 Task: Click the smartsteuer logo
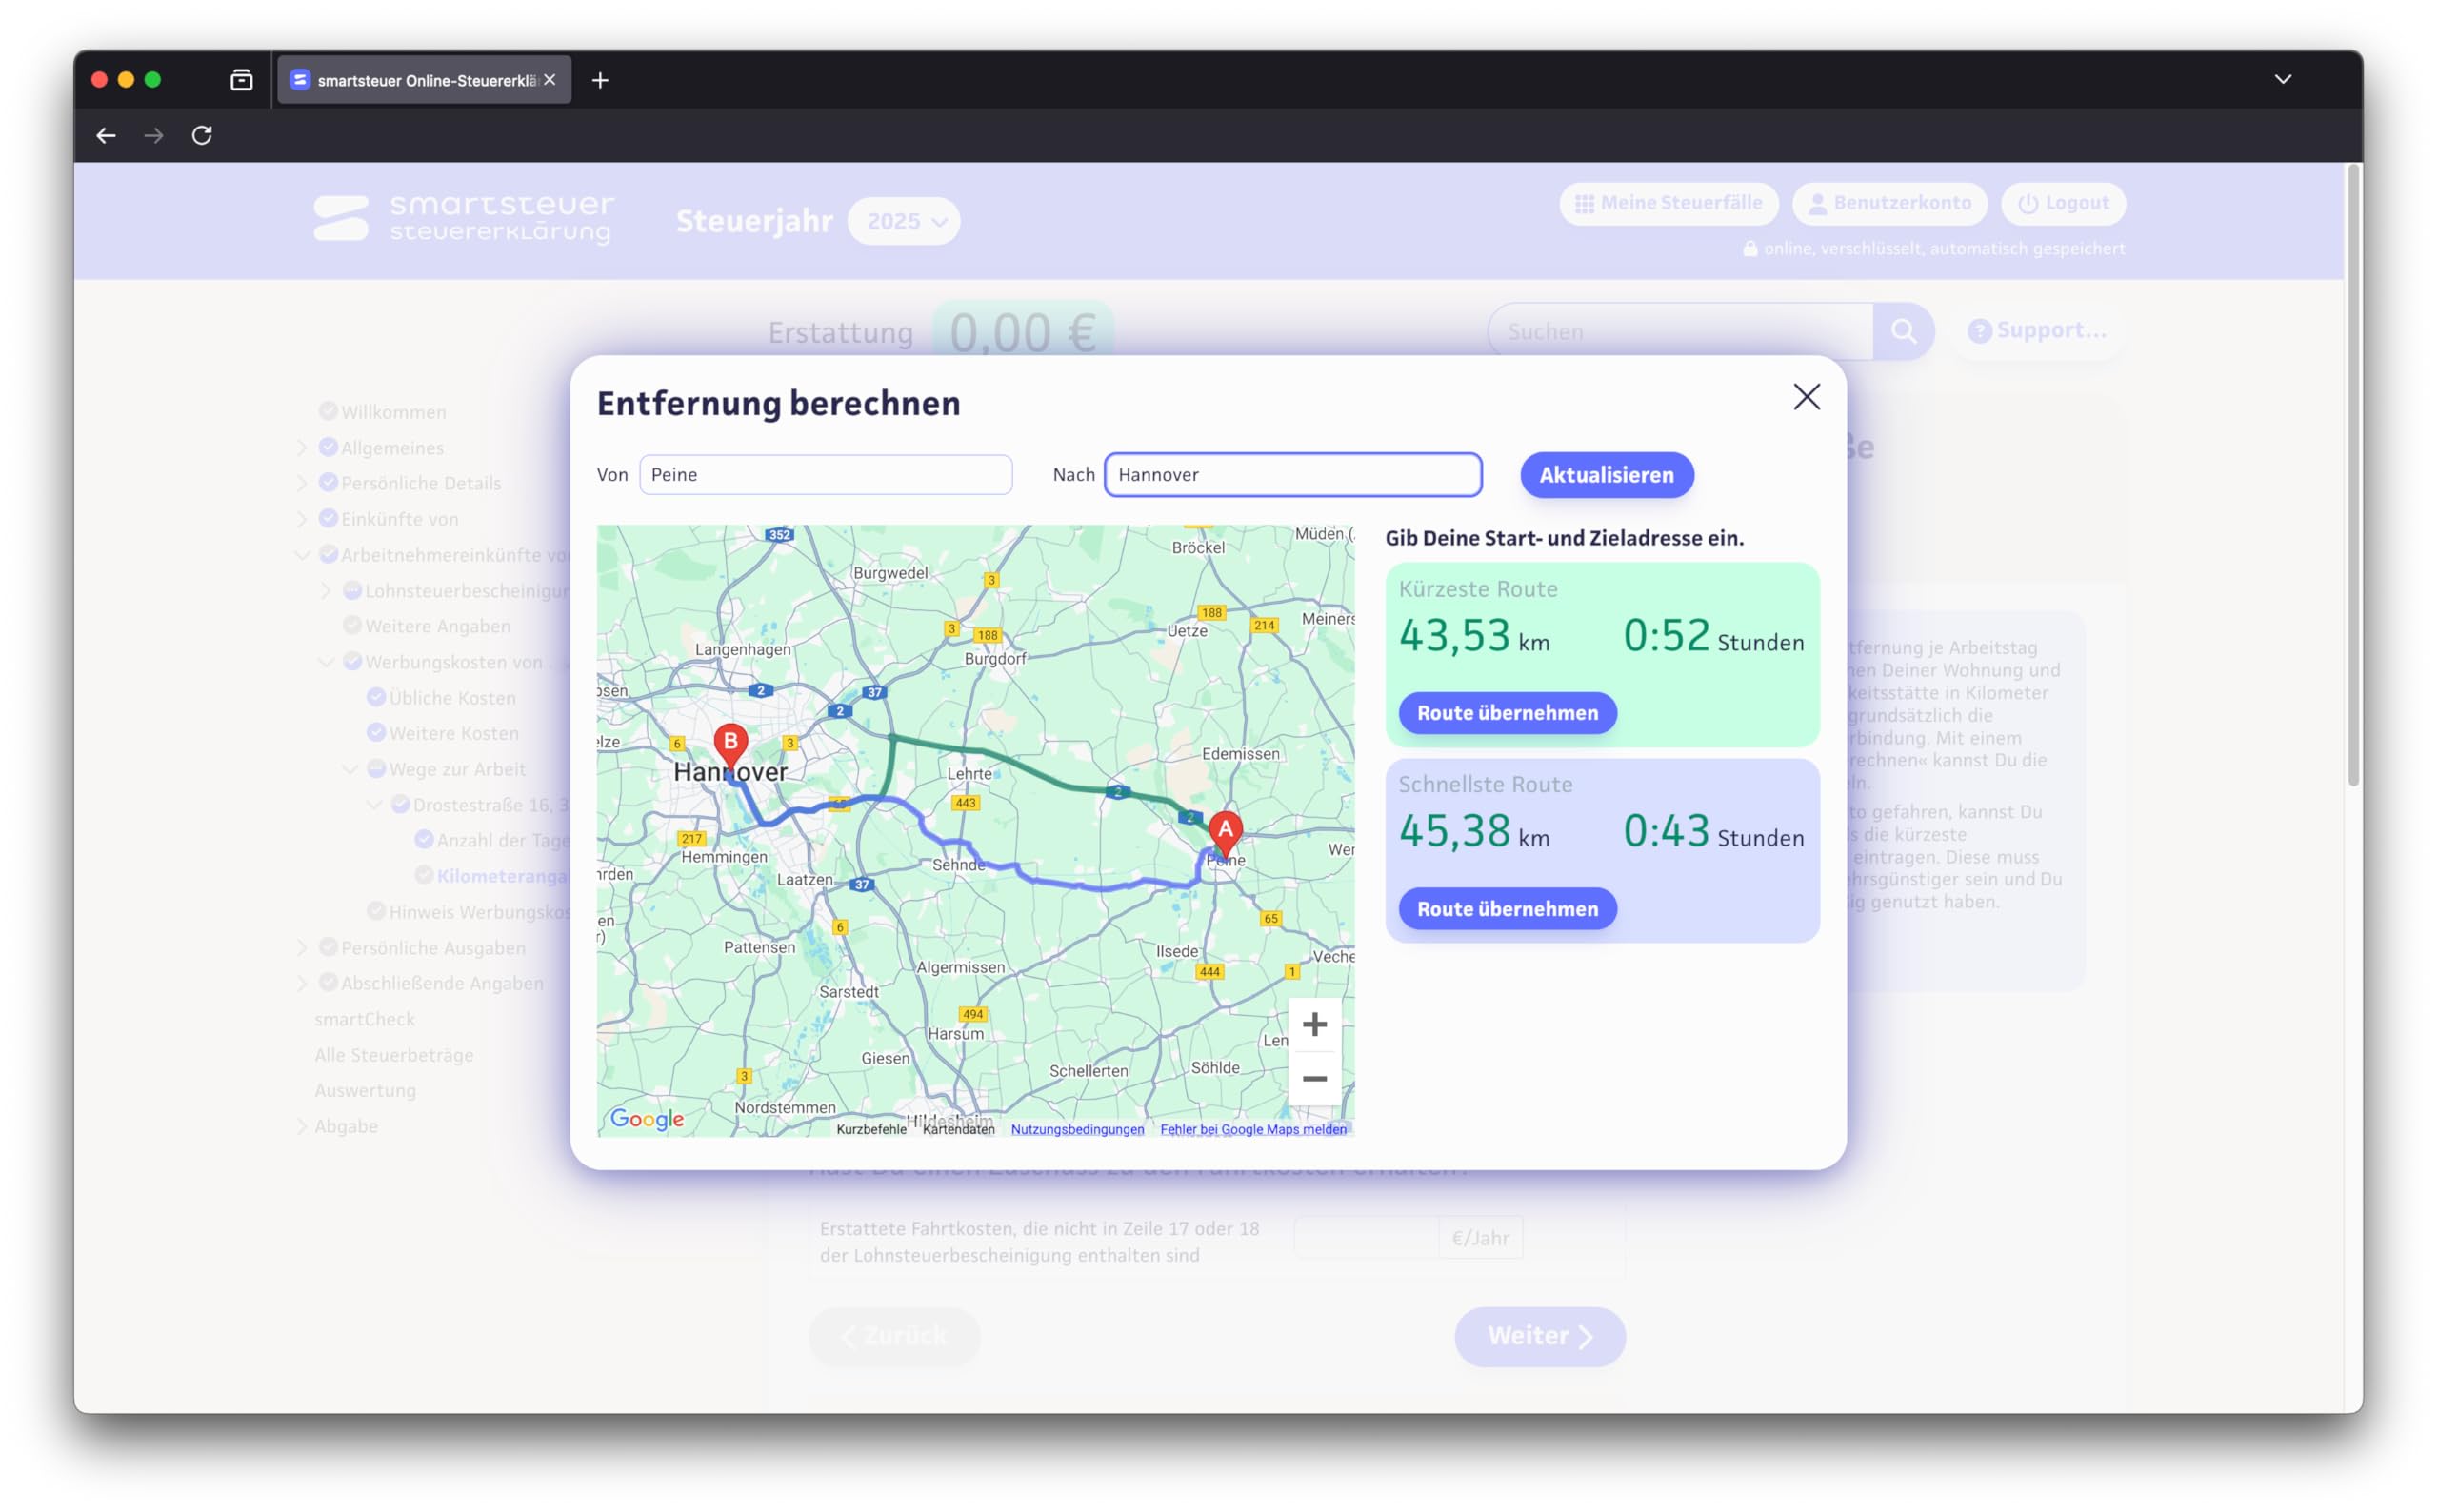pyautogui.click(x=464, y=219)
